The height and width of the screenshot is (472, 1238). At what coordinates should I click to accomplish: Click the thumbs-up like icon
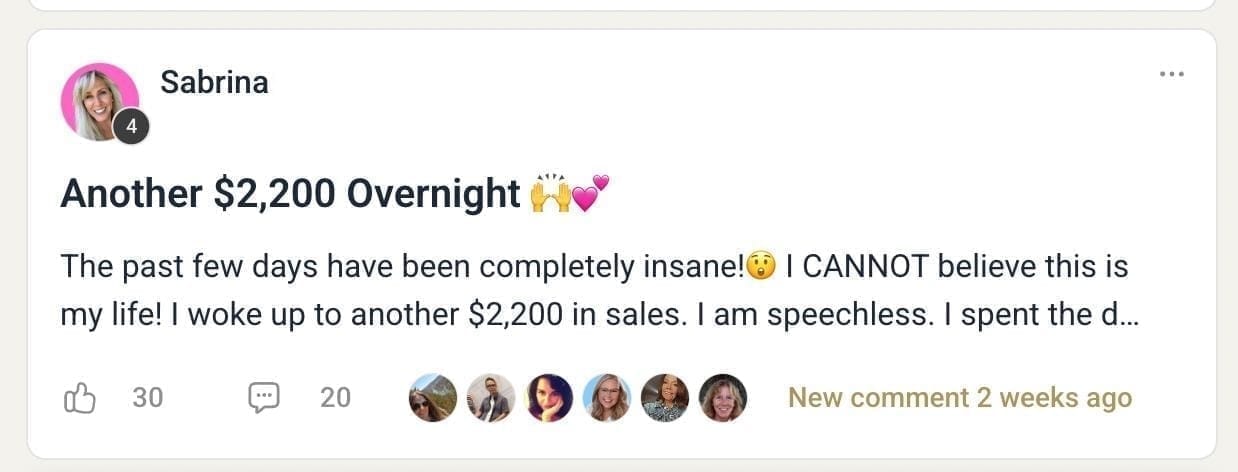point(80,398)
